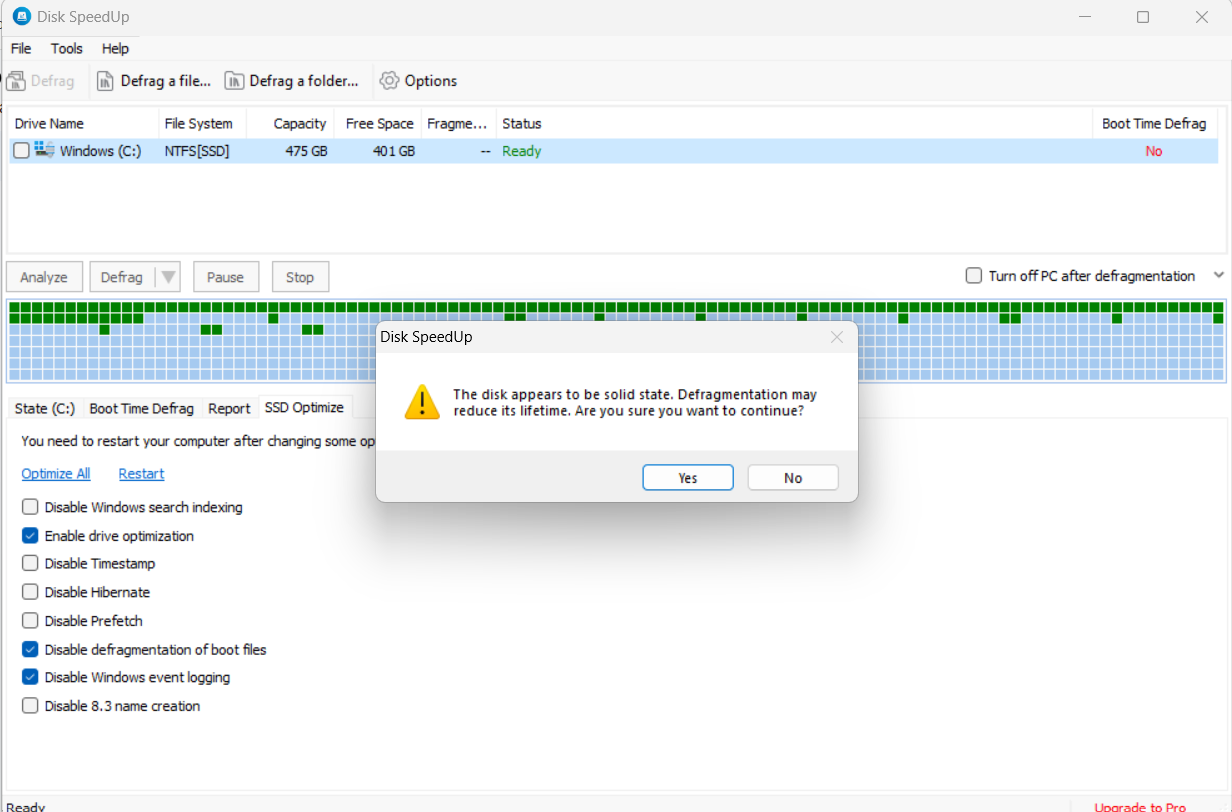Sort by Fragmentation column header
Viewport: 1232px width, 812px height.
coord(458,124)
